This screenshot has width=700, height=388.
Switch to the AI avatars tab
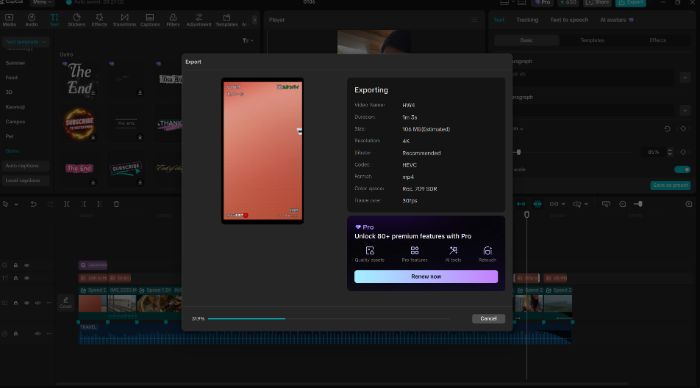pyautogui.click(x=617, y=20)
